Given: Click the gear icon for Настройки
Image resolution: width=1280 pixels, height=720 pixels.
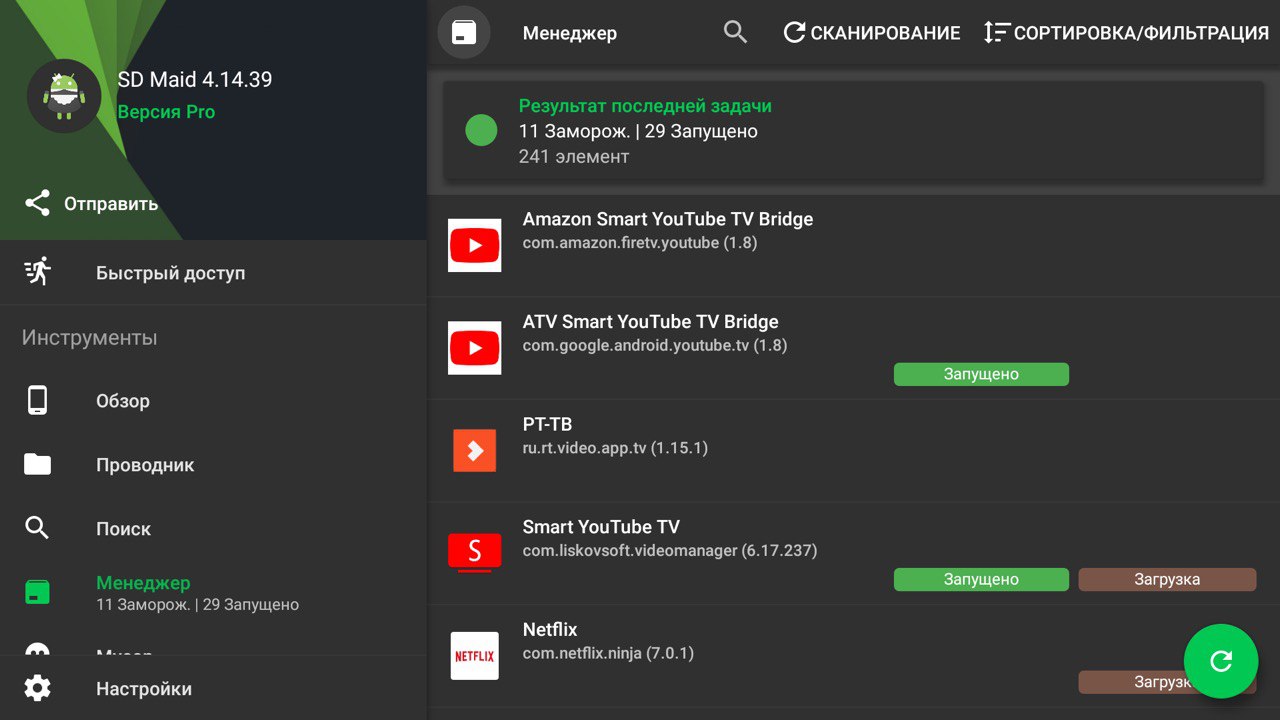Looking at the screenshot, I should click(37, 688).
